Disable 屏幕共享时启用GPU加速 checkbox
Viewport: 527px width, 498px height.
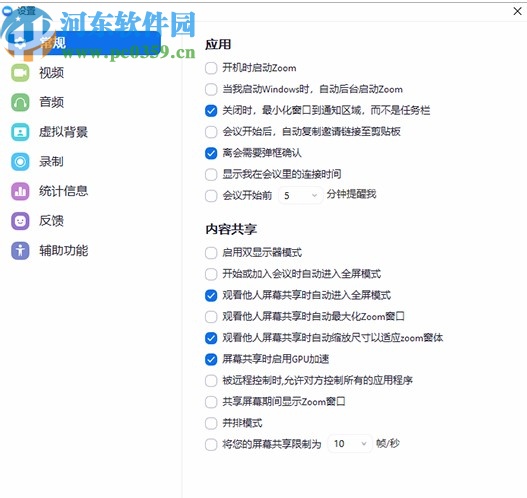211,359
